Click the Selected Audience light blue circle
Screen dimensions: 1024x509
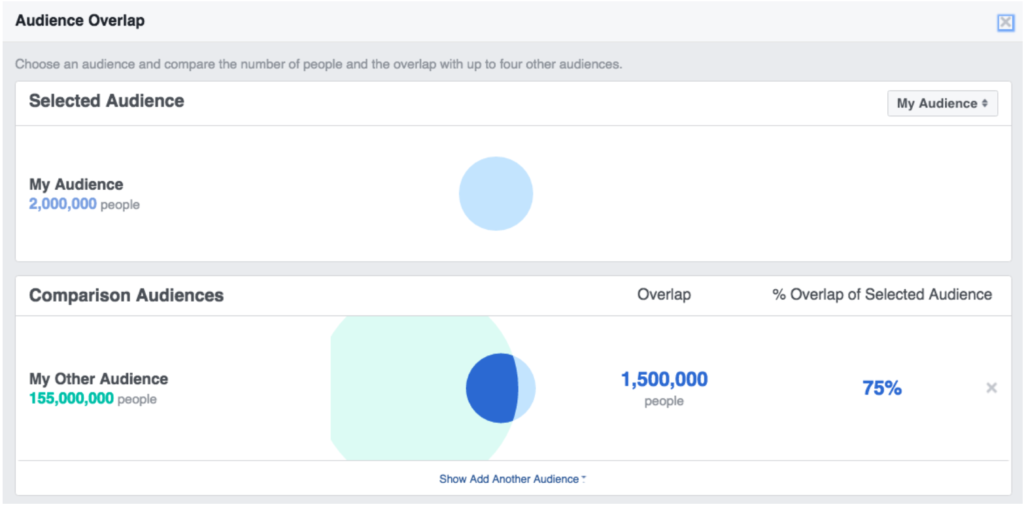tap(496, 193)
